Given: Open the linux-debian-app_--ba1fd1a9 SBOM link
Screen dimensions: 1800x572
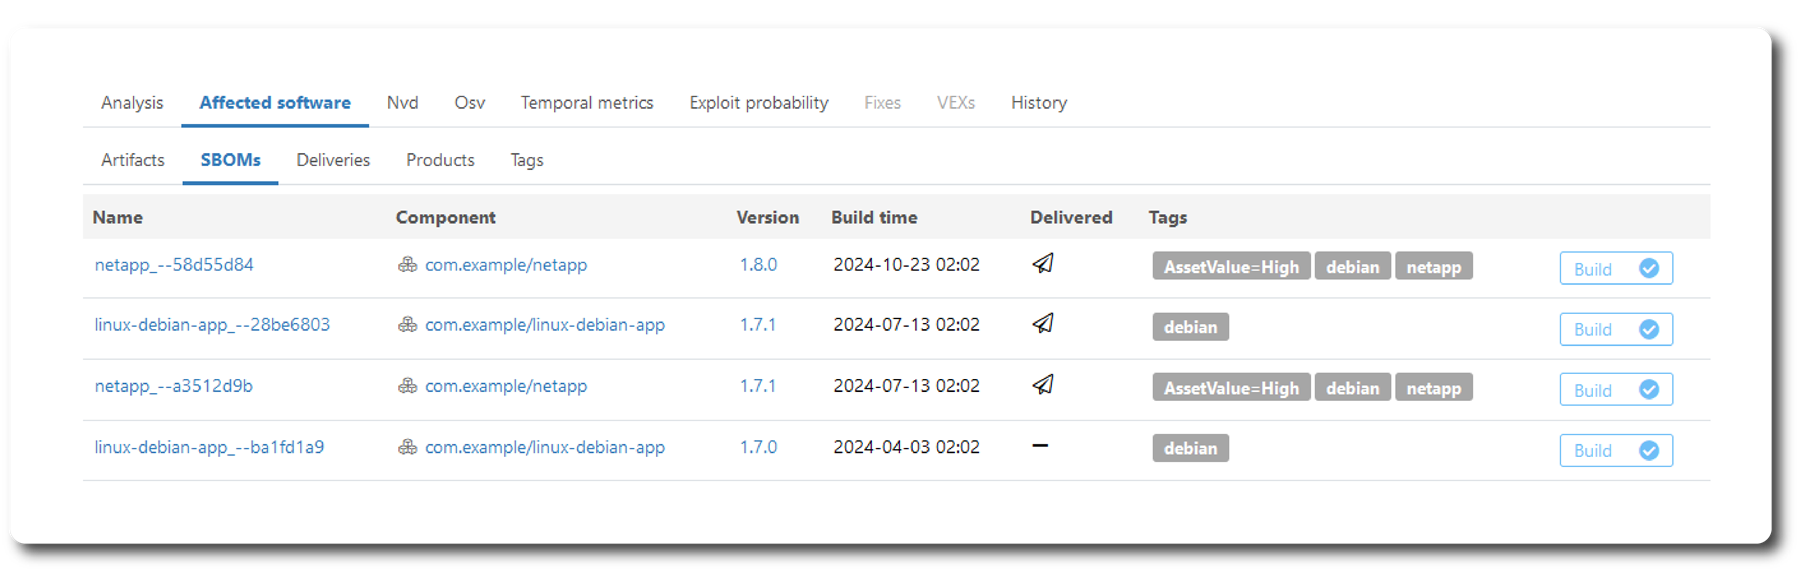Looking at the screenshot, I should tap(209, 447).
